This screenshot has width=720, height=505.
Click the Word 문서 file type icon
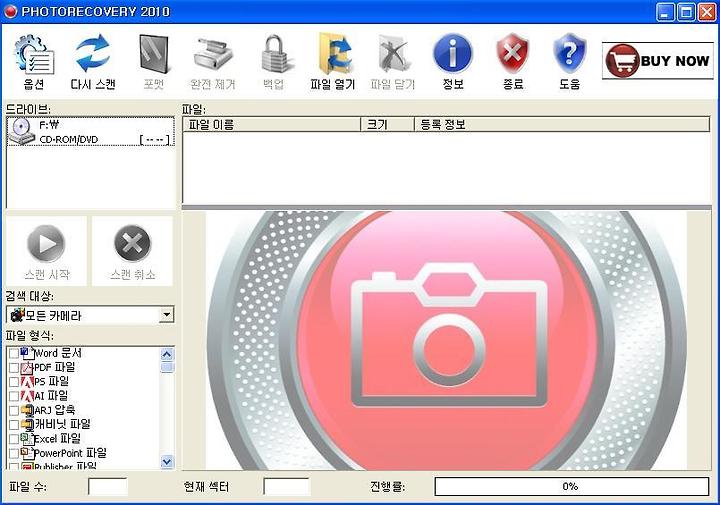[x=28, y=353]
